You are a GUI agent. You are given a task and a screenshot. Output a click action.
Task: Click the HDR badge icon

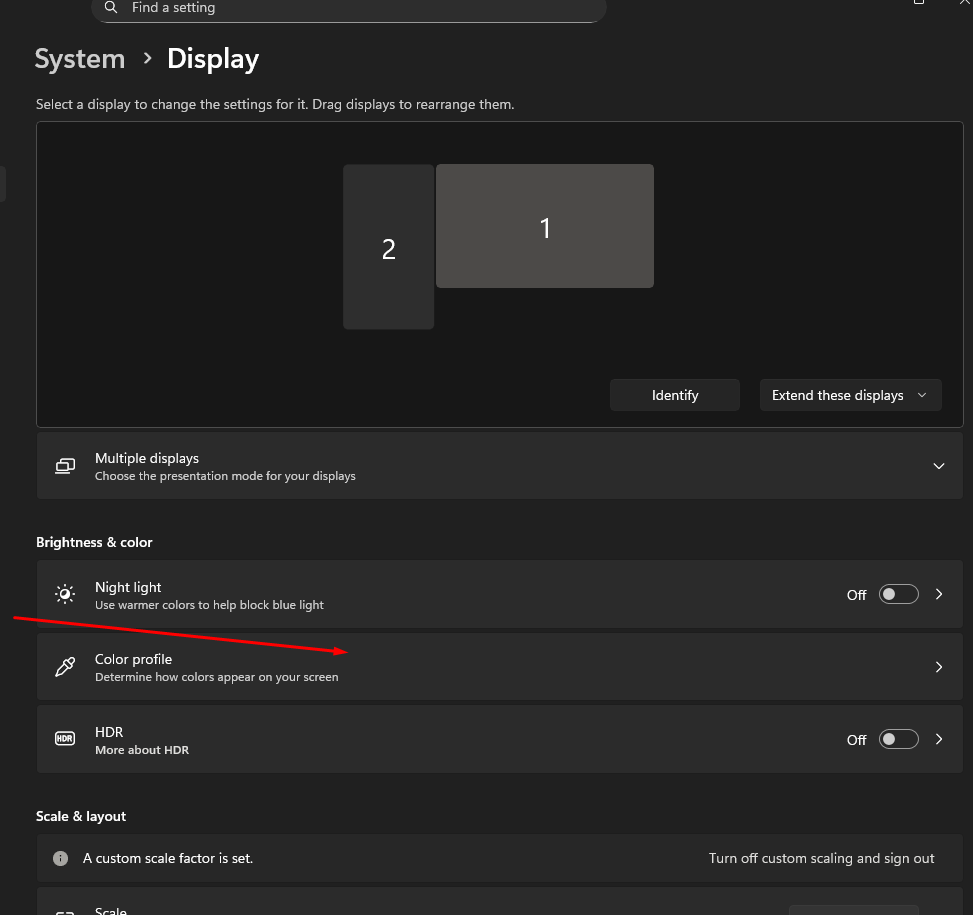coord(65,739)
